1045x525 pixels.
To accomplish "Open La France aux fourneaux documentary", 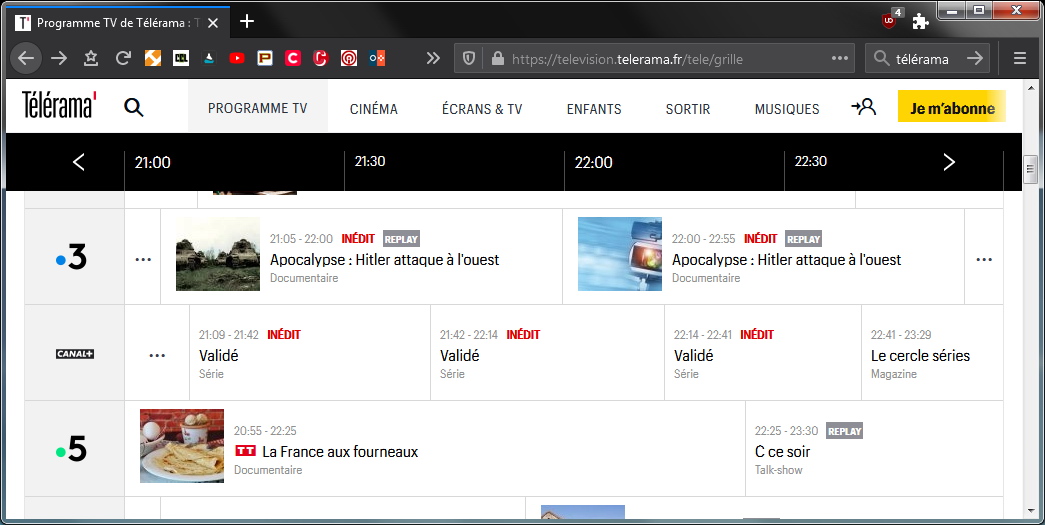I will click(x=340, y=452).
